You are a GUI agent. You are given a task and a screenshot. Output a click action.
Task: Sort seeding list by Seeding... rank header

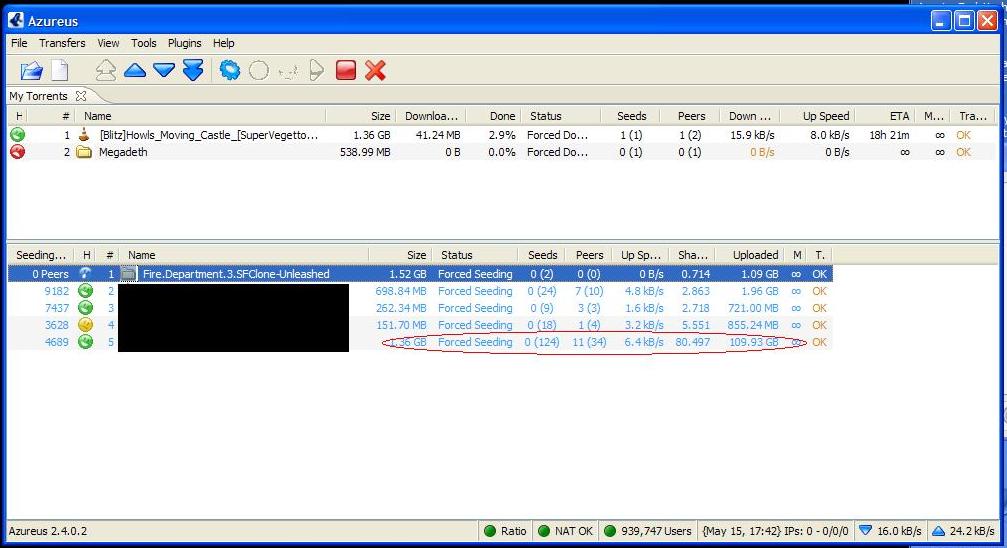point(40,255)
